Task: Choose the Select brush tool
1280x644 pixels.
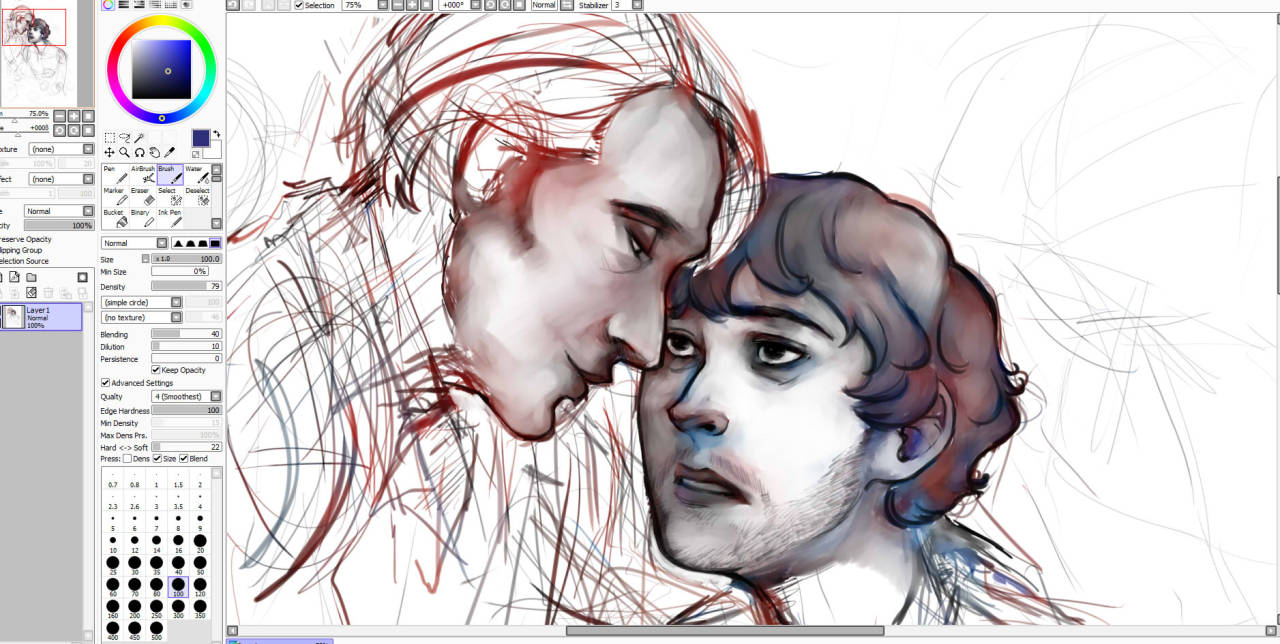Action: click(x=170, y=197)
